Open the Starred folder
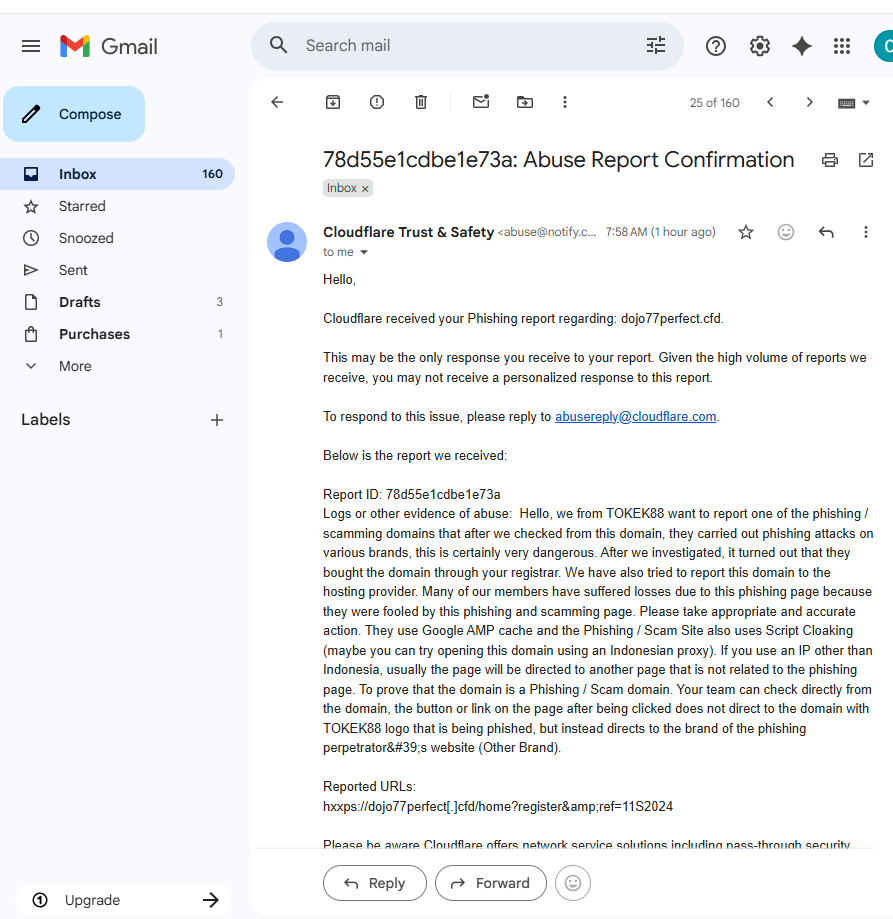893x919 pixels. point(117,206)
